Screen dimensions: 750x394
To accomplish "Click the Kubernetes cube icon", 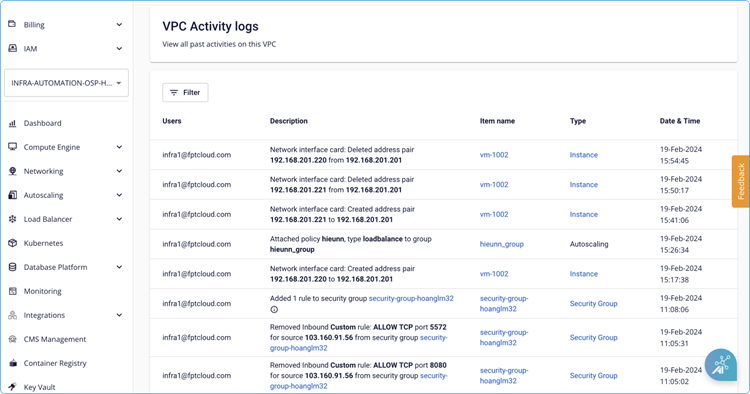I will tap(12, 243).
